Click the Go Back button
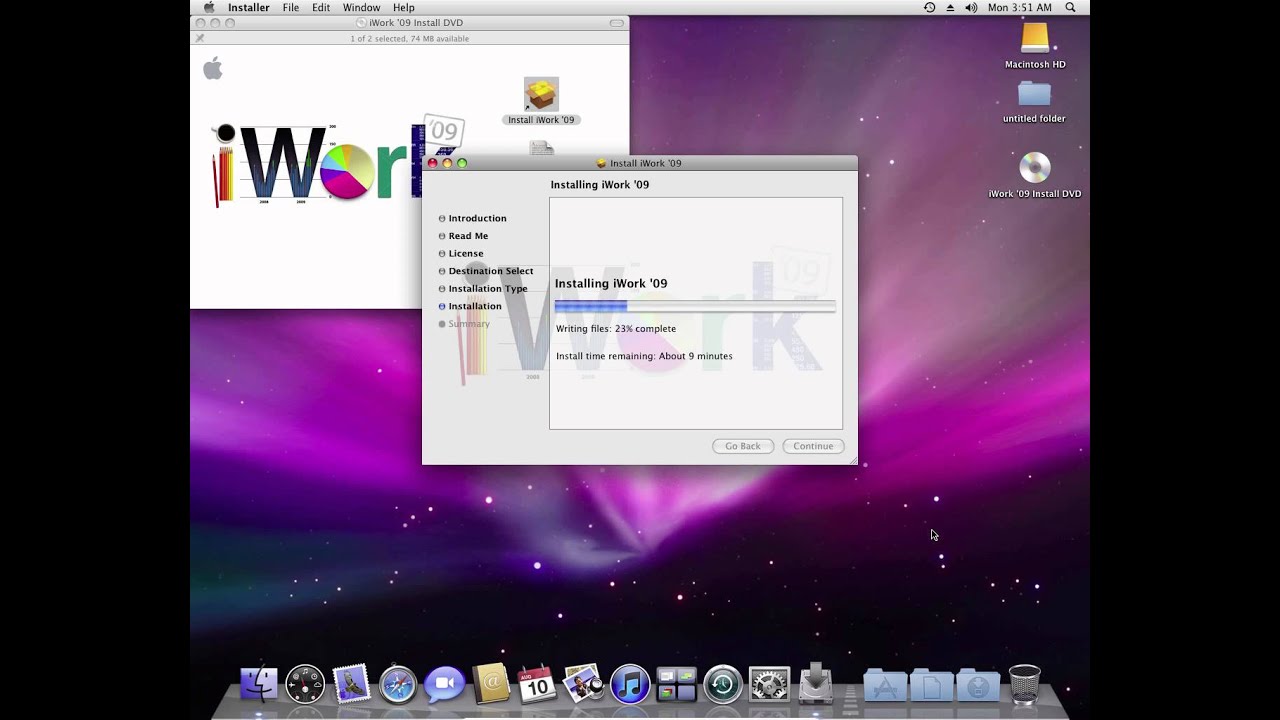1280x720 pixels. tap(743, 446)
